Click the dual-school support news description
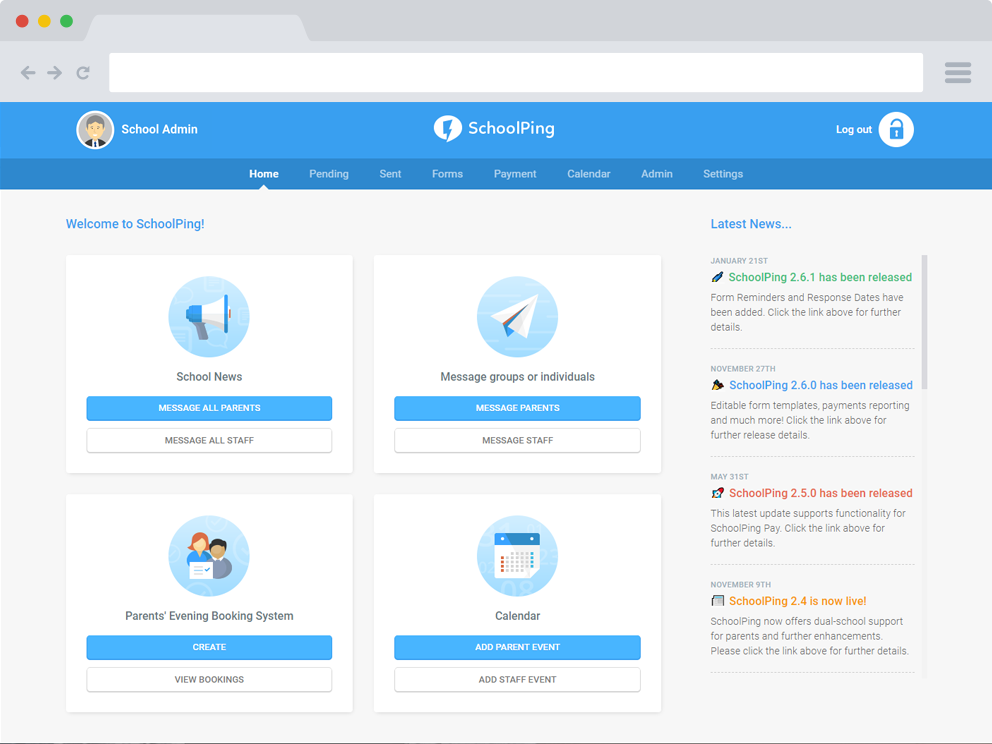992x744 pixels. click(x=809, y=636)
